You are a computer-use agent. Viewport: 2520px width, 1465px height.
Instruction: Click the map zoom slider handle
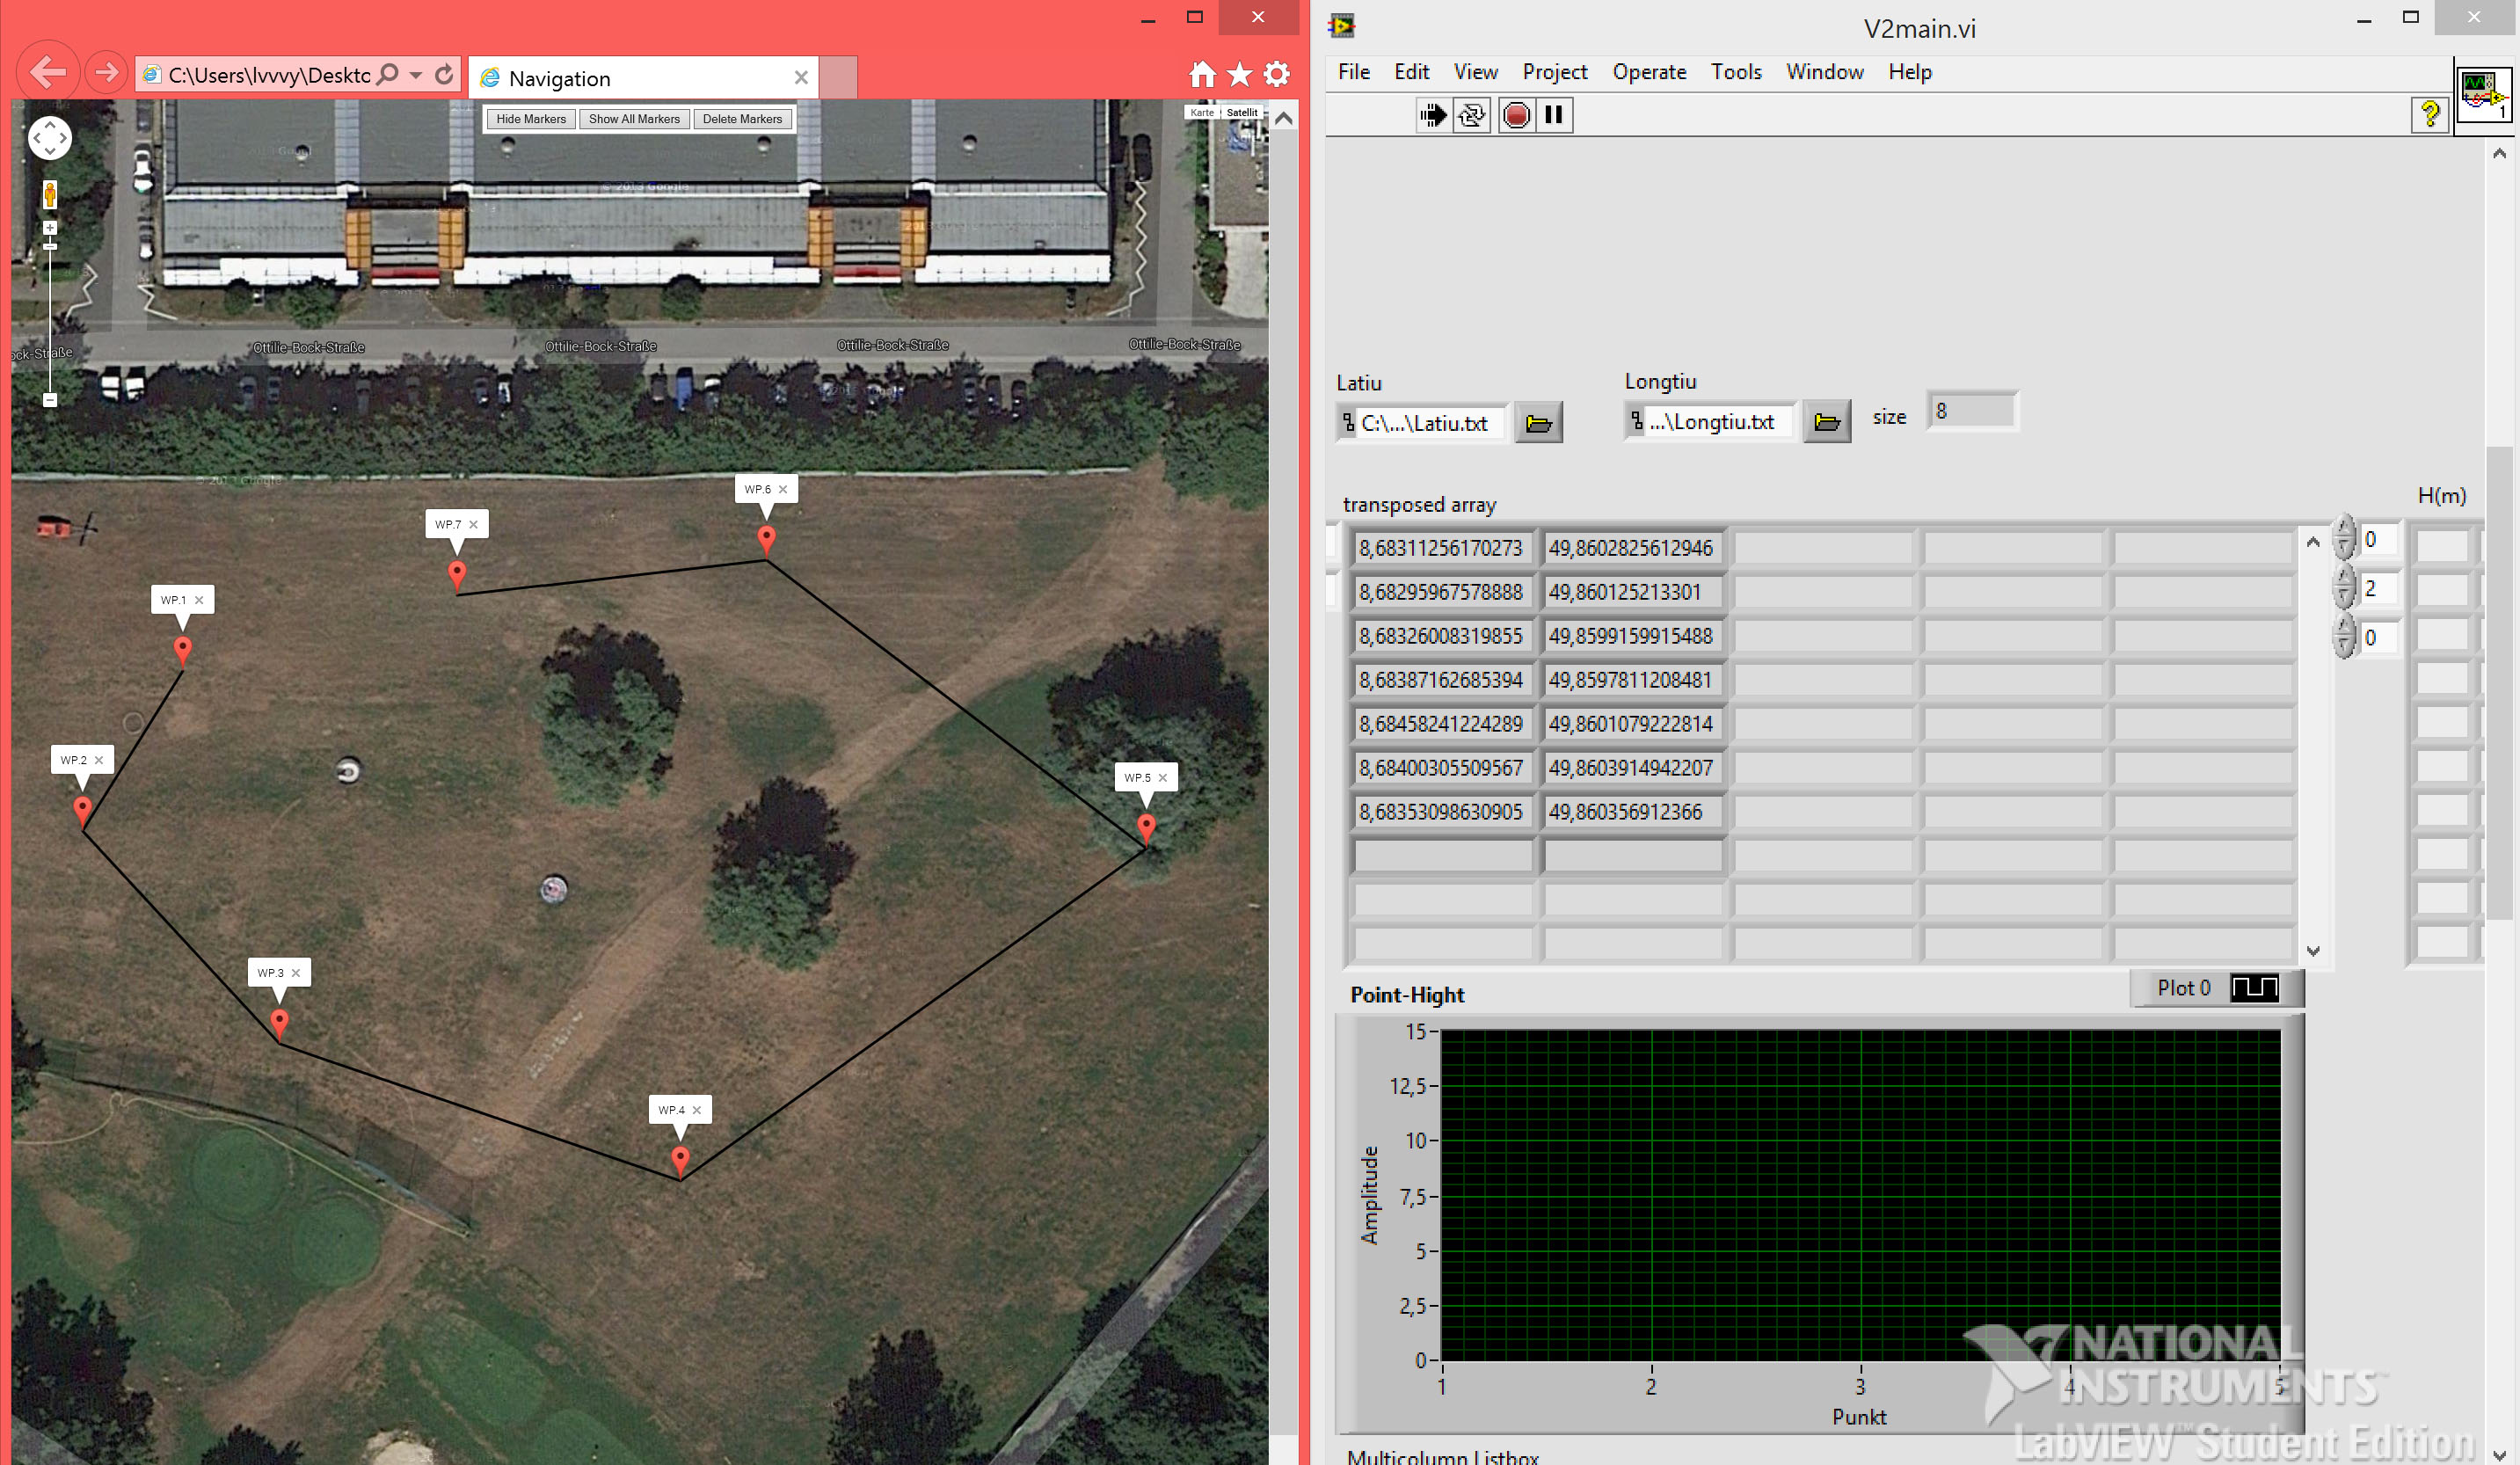coord(50,245)
